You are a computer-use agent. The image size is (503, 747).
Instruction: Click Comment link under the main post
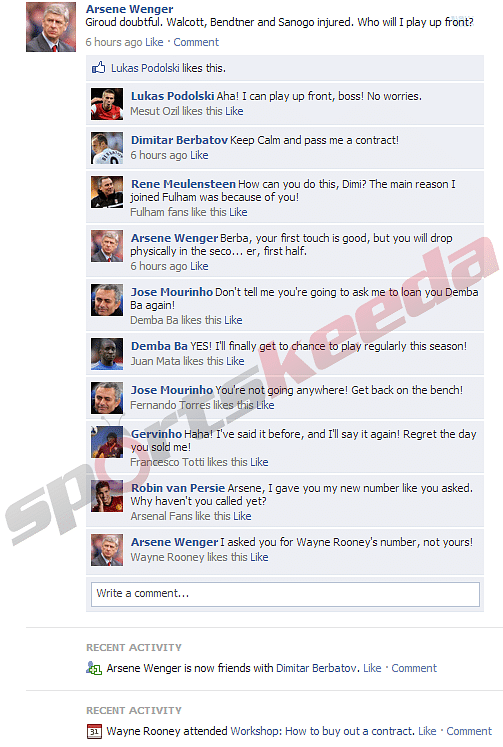[196, 42]
